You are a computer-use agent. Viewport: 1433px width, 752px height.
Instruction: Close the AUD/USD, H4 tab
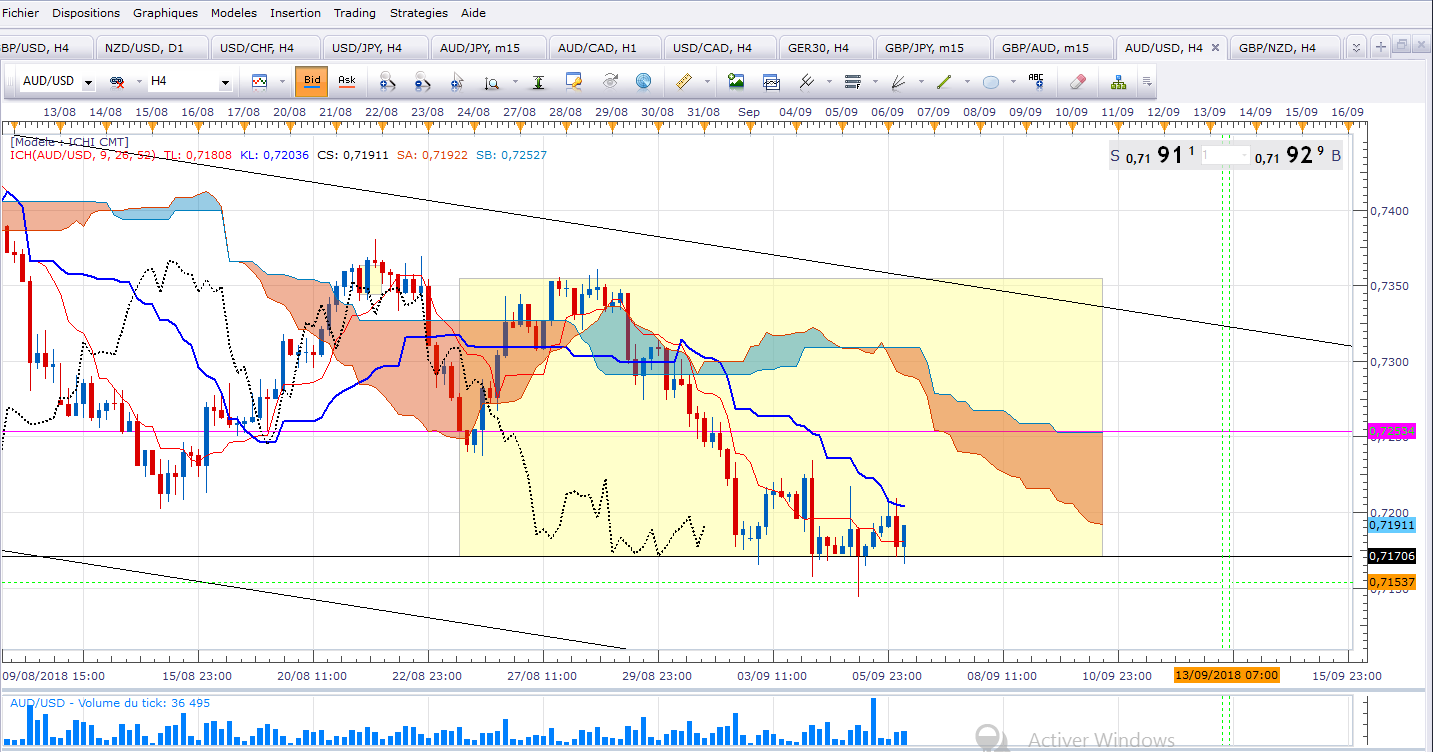click(1215, 47)
